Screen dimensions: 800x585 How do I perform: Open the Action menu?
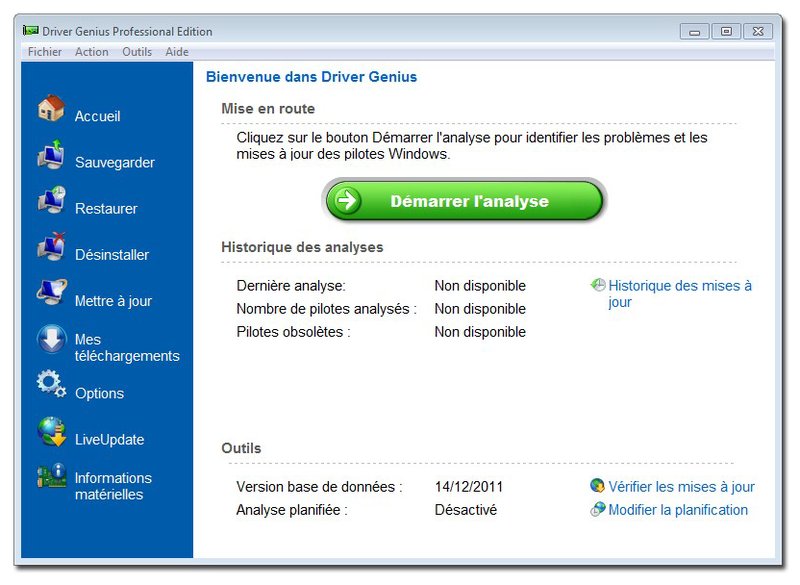tap(91, 51)
